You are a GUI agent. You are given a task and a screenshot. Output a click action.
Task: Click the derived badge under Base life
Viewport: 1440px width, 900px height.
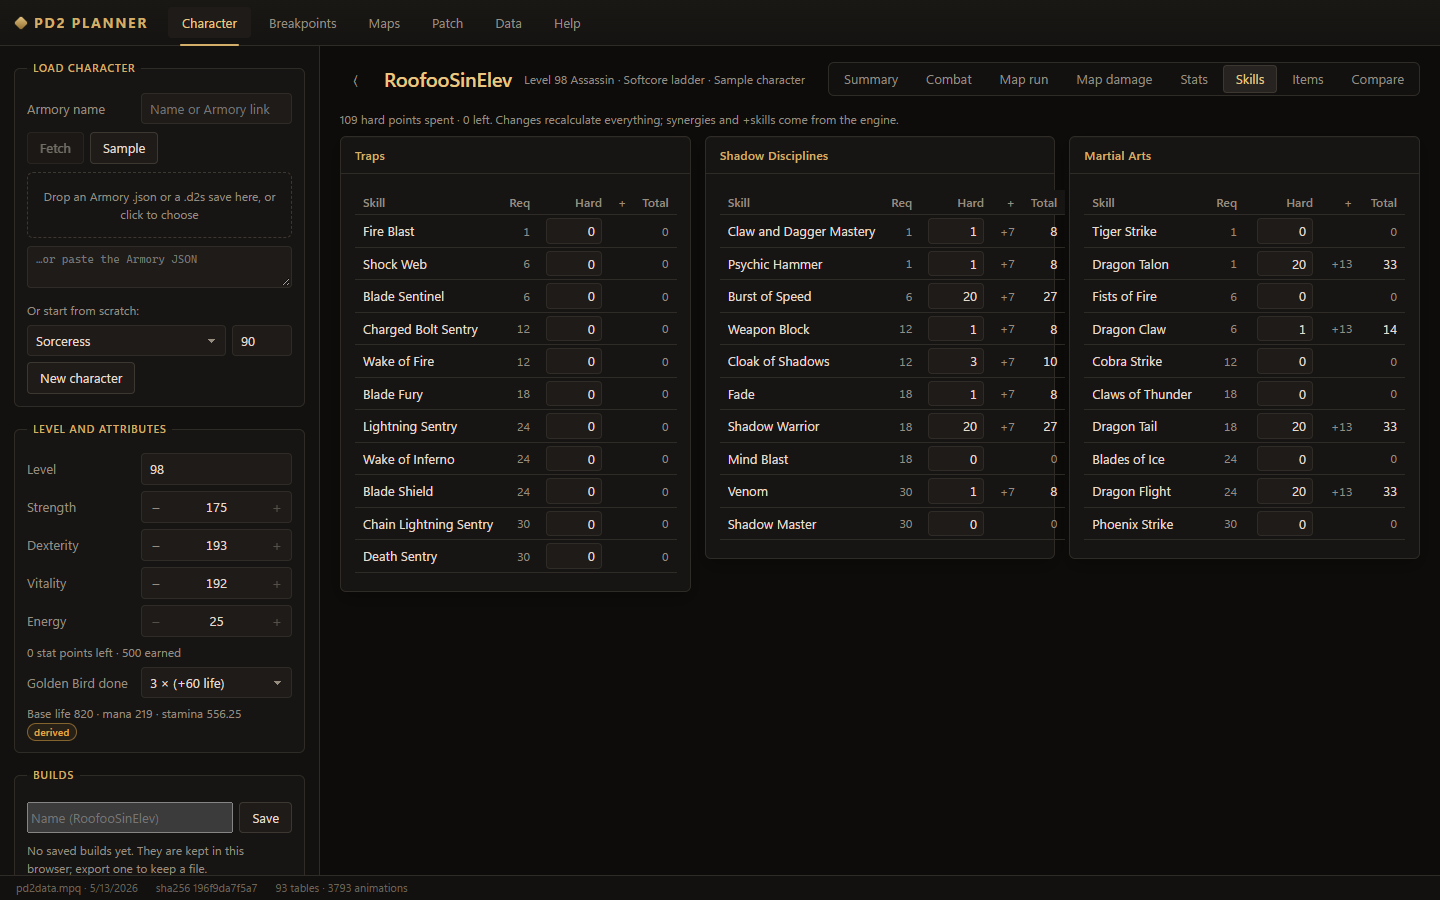click(52, 733)
